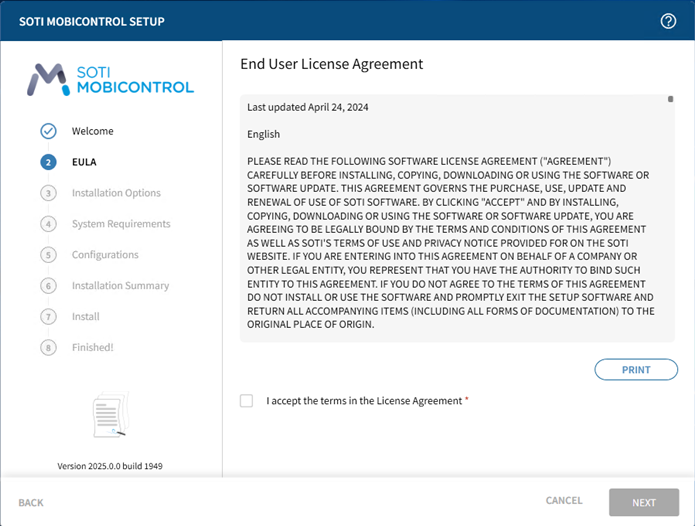This screenshot has height=526, width=695.
Task: Open the help question mark icon
Action: [x=669, y=21]
